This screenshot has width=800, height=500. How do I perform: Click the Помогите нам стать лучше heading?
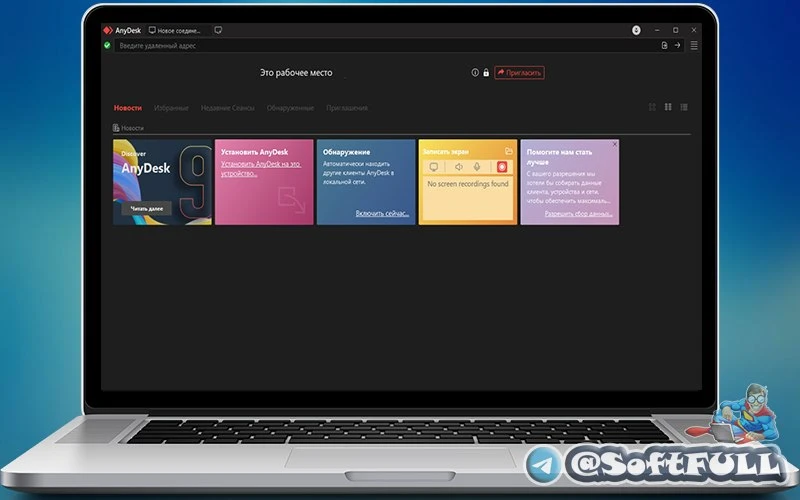pyautogui.click(x=559, y=157)
